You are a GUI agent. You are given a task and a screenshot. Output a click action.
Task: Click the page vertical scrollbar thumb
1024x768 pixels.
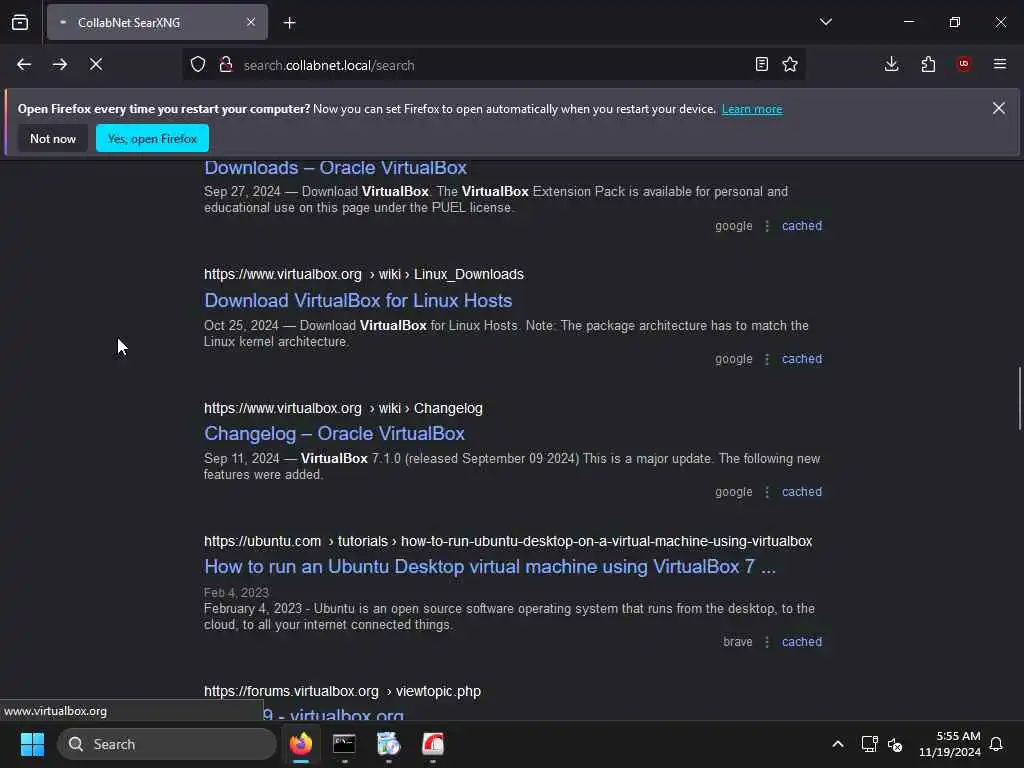(x=1019, y=398)
